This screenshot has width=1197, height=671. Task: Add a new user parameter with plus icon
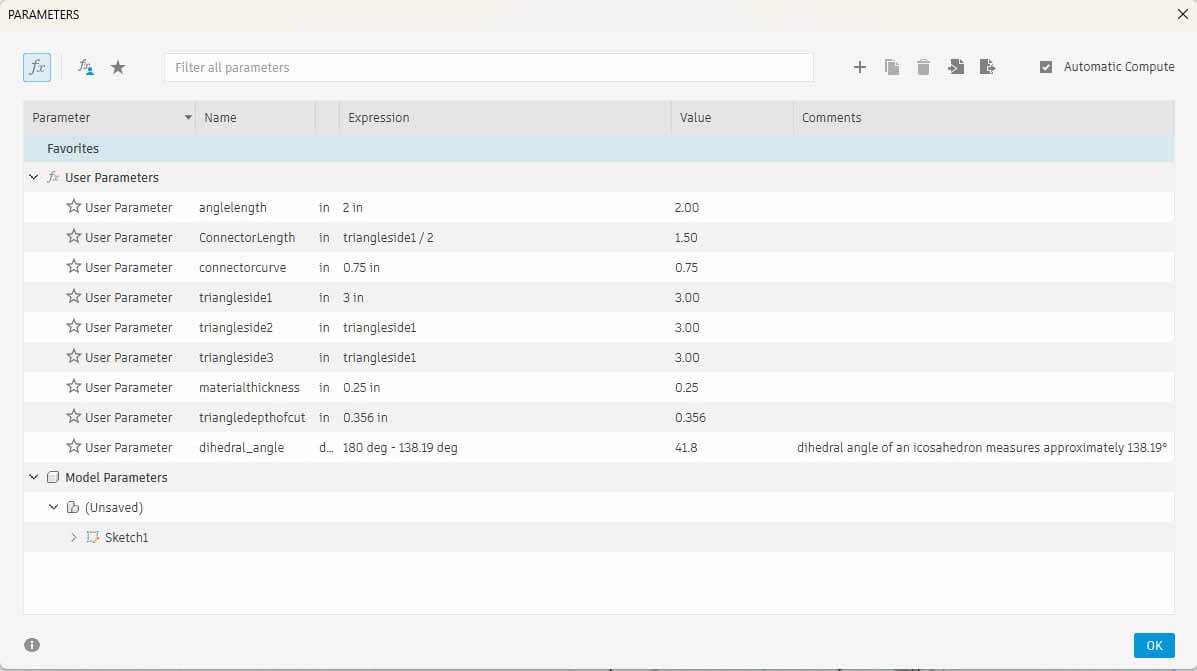coord(860,67)
